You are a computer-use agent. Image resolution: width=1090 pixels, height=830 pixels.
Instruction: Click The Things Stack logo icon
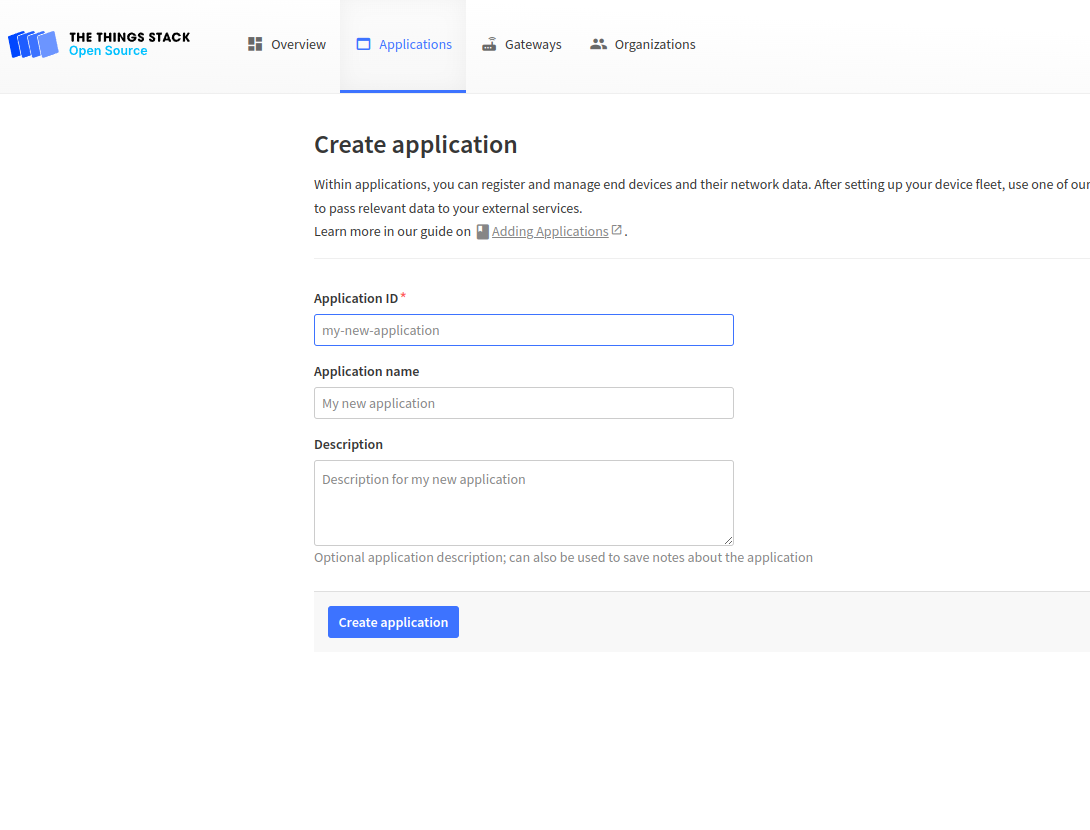pos(33,45)
